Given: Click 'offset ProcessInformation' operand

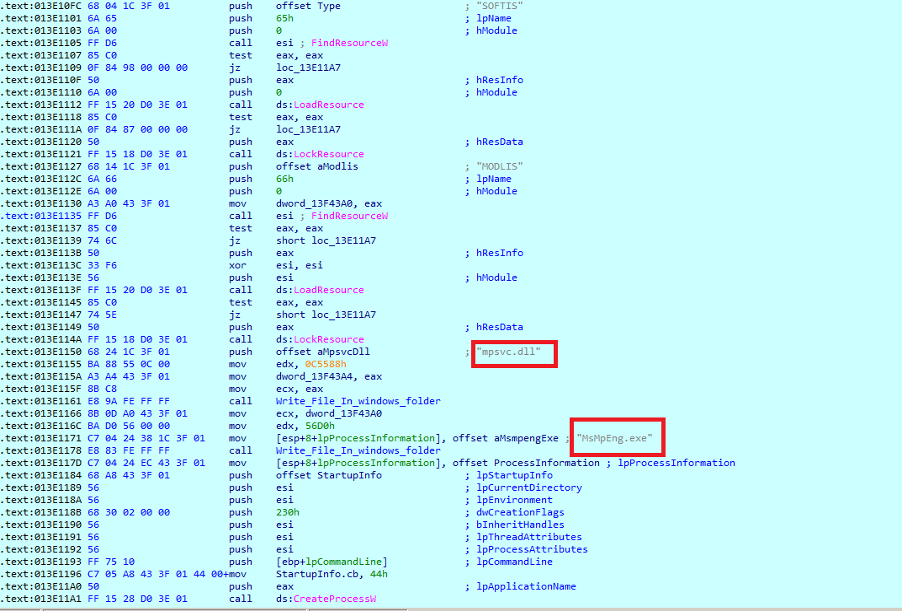Looking at the screenshot, I should tap(526, 463).
